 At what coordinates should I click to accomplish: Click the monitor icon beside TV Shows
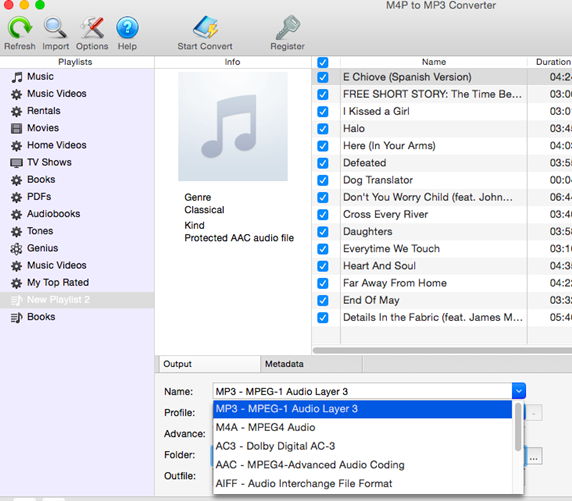click(16, 163)
